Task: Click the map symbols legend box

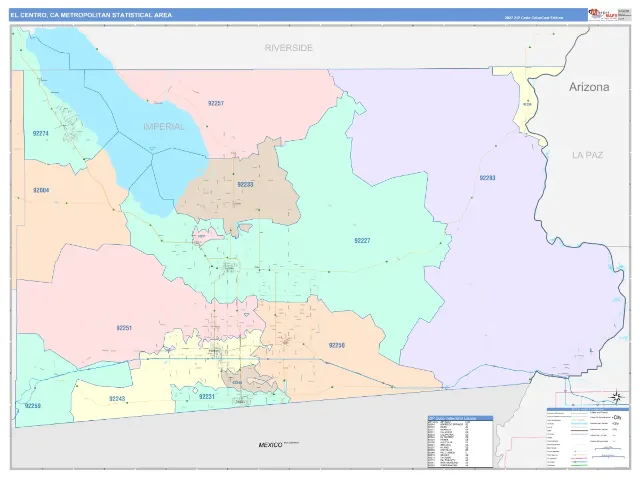Action: 588,438
